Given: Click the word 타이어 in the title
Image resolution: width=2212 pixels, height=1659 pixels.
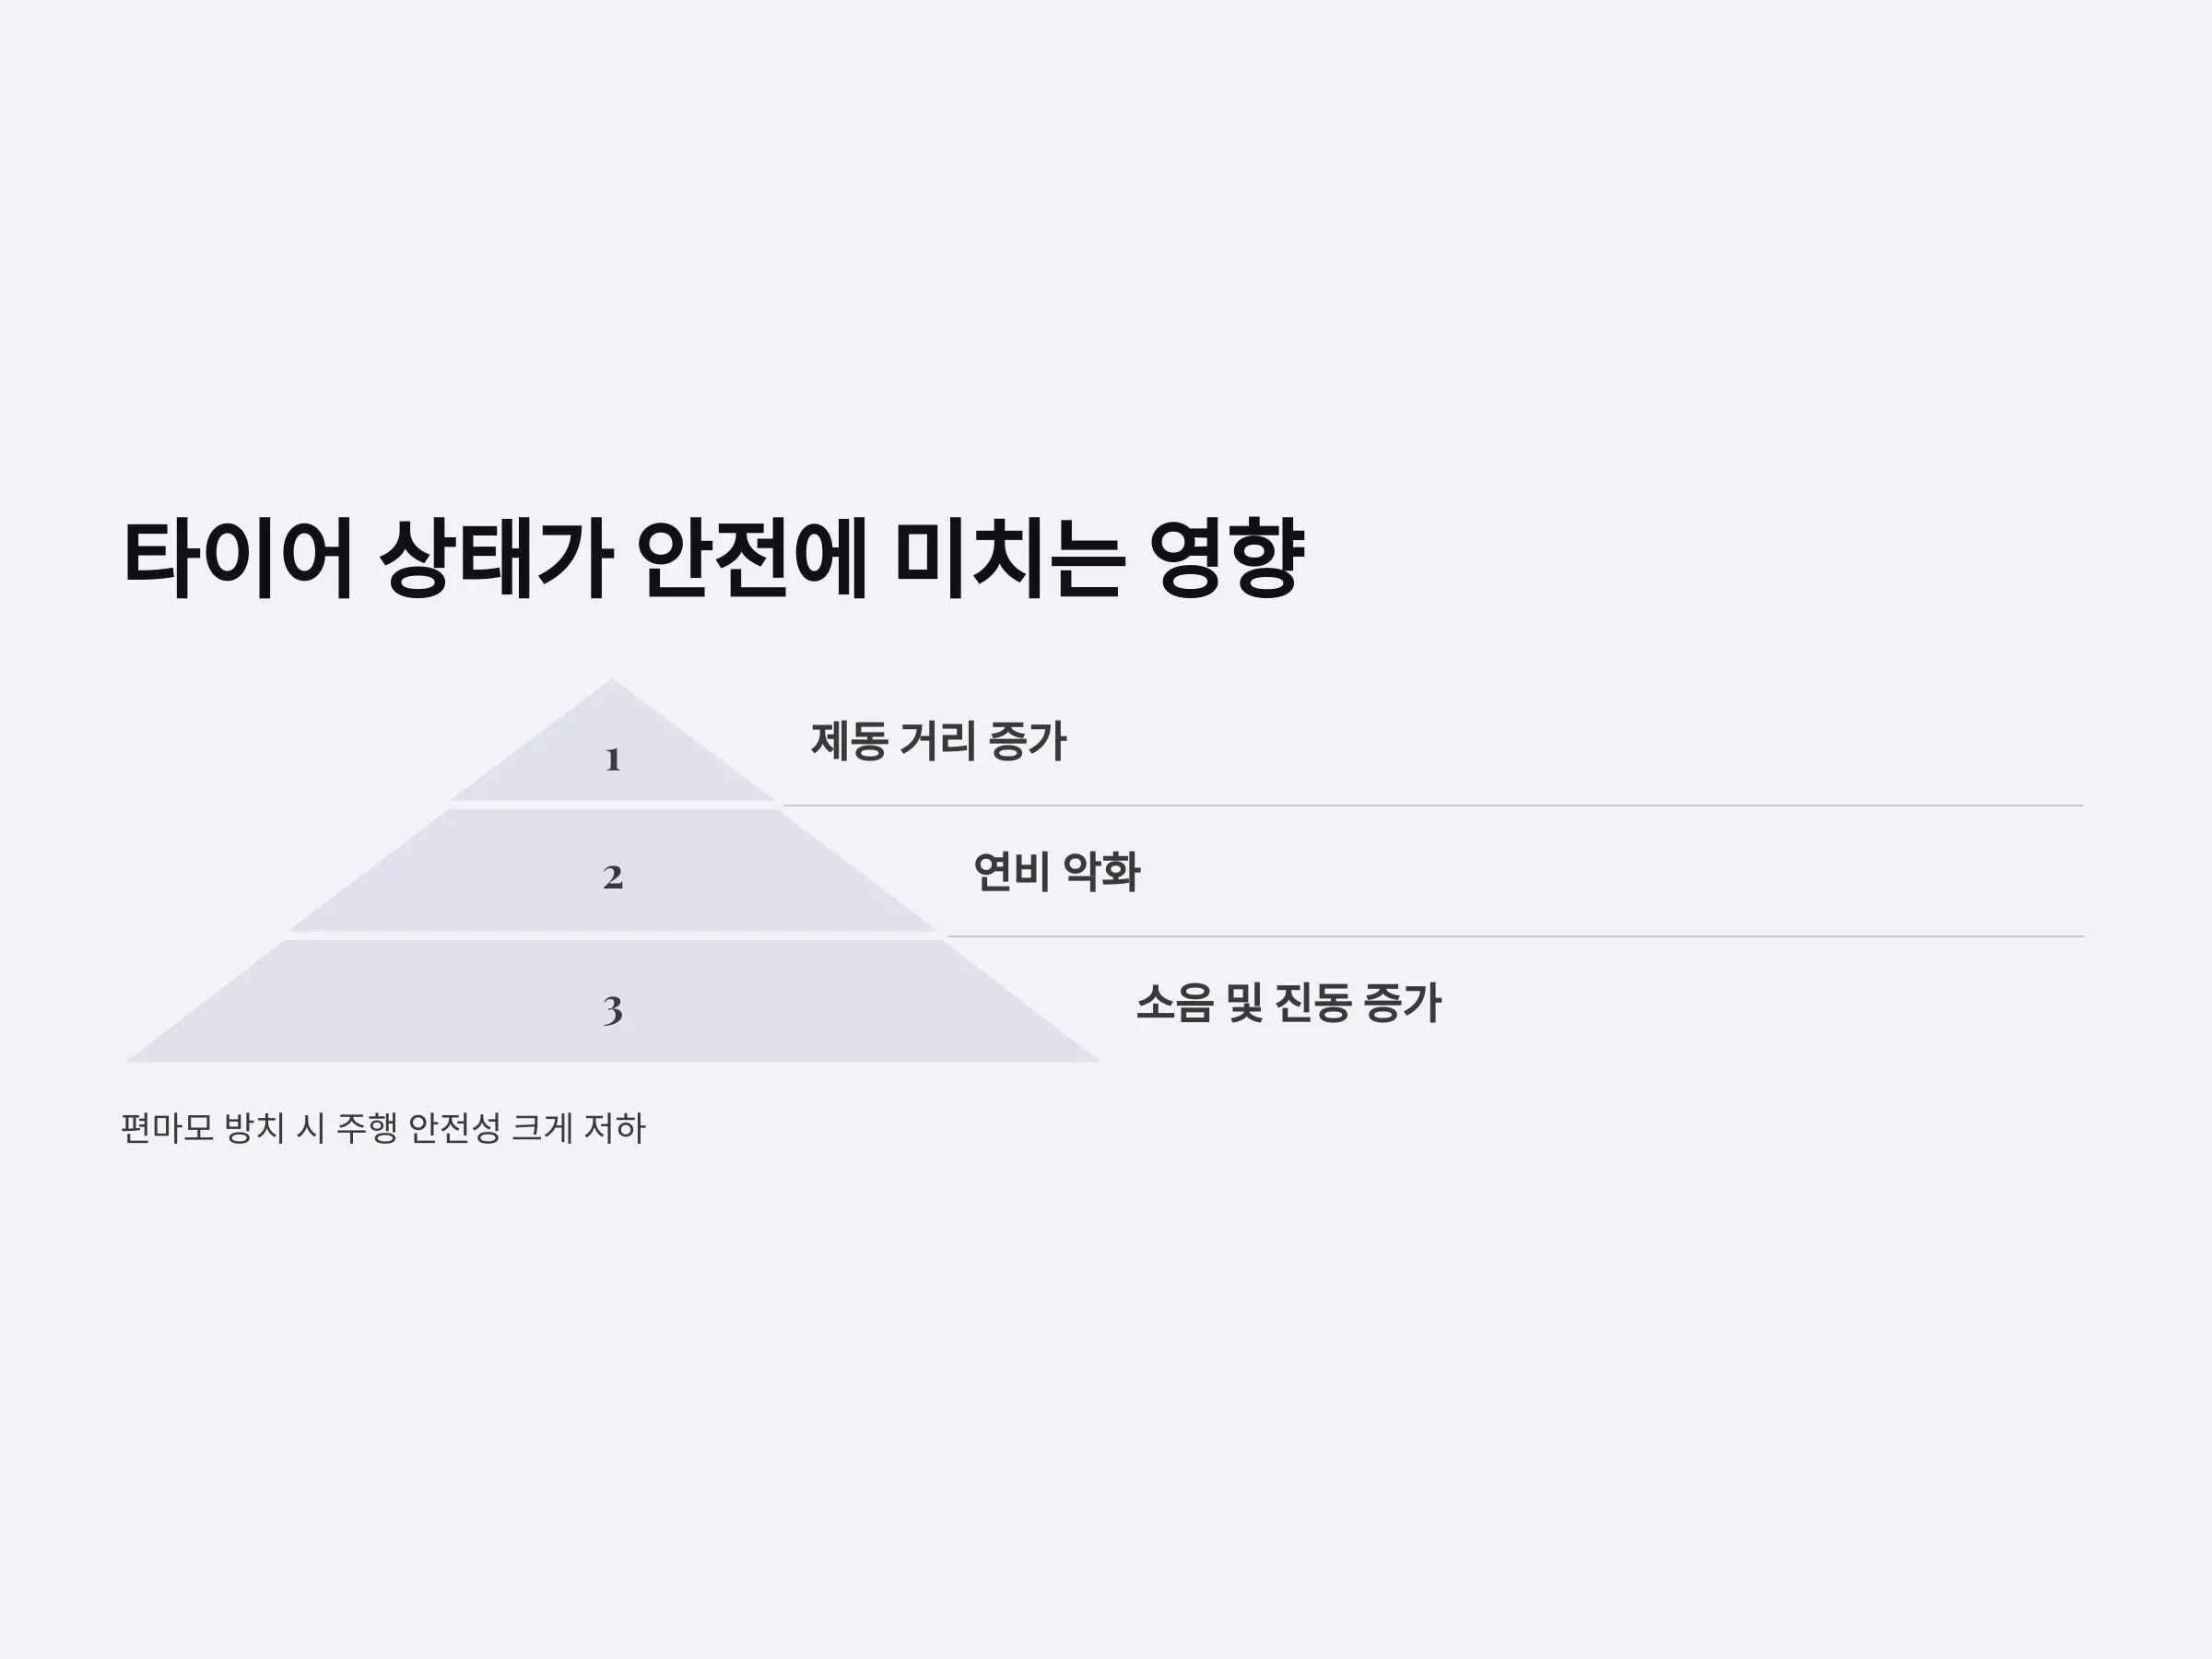Looking at the screenshot, I should click(x=238, y=558).
